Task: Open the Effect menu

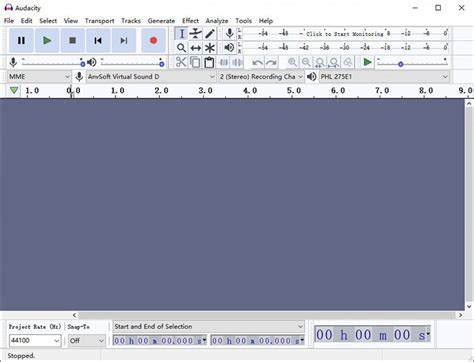Action: (190, 21)
